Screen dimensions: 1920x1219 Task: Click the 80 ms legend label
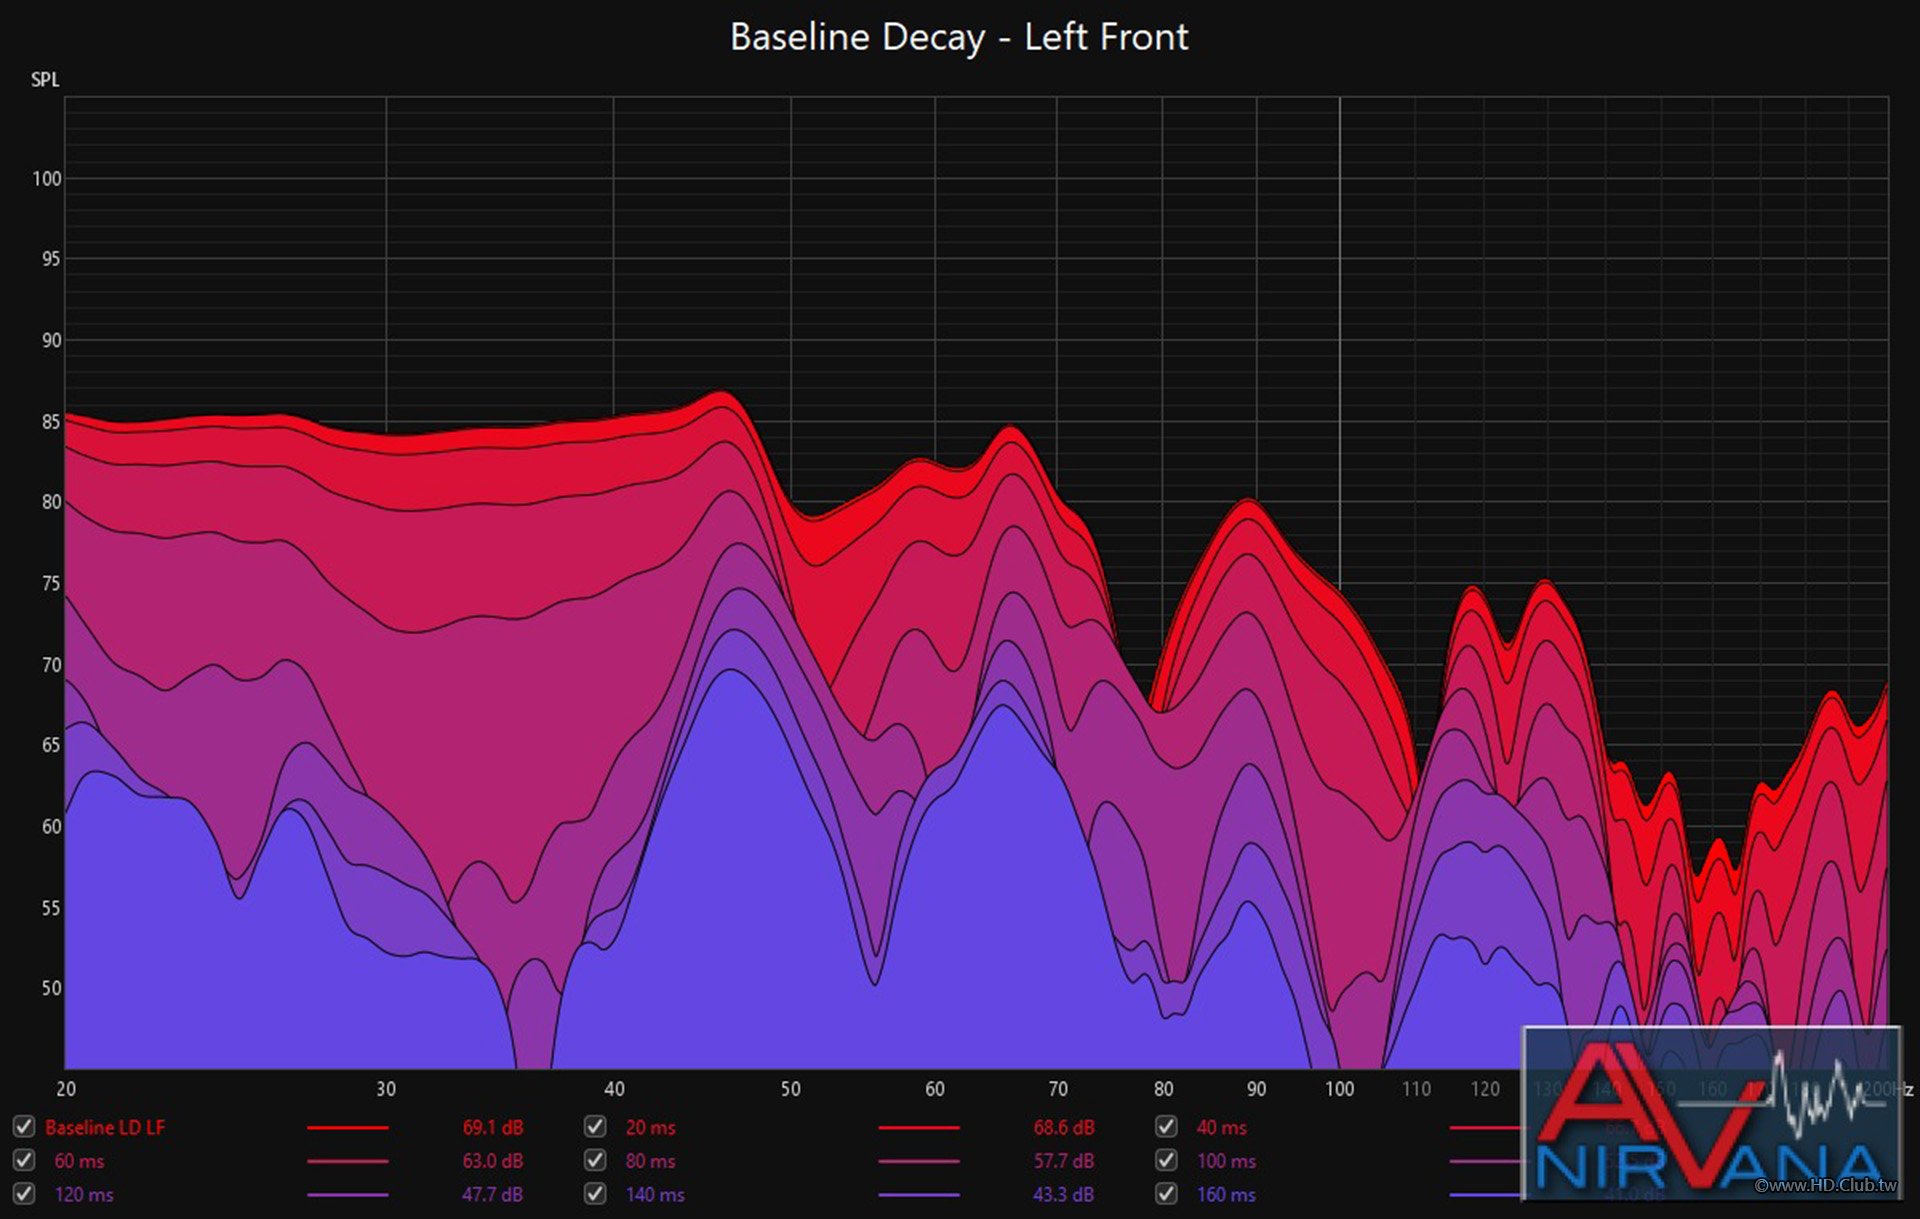tap(651, 1161)
